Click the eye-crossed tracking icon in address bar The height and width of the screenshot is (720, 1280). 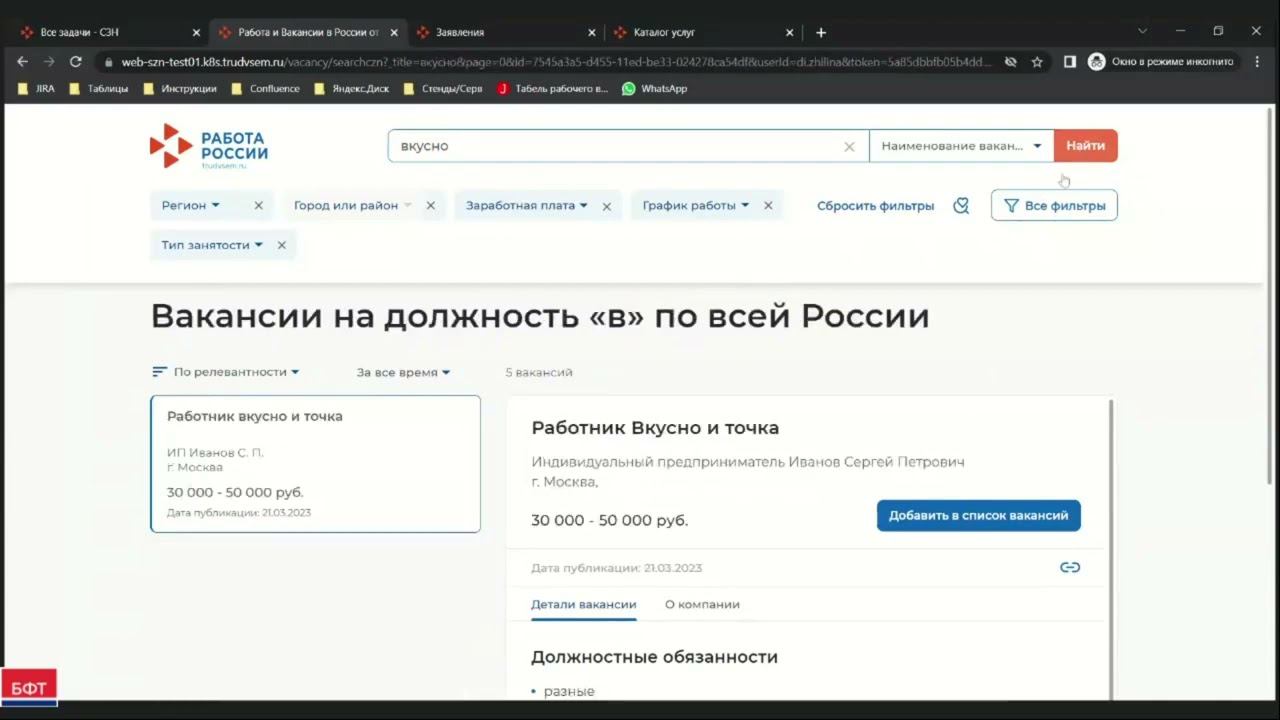coord(1011,62)
